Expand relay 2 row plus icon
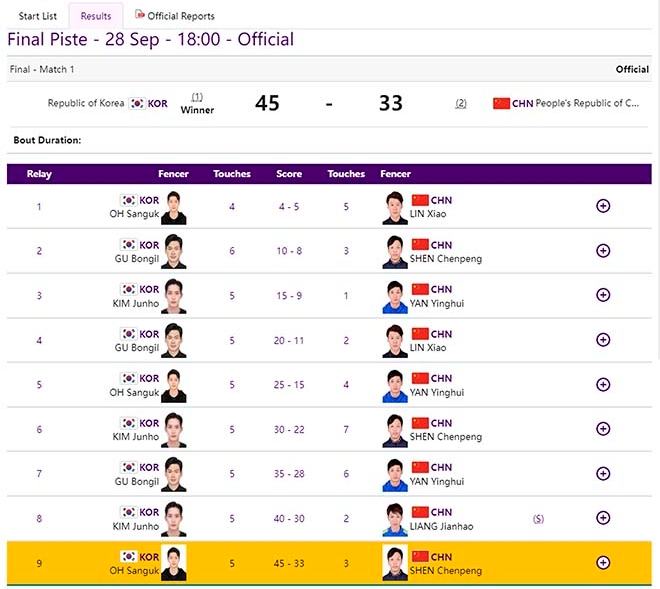This screenshot has height=589, width=660. point(602,250)
